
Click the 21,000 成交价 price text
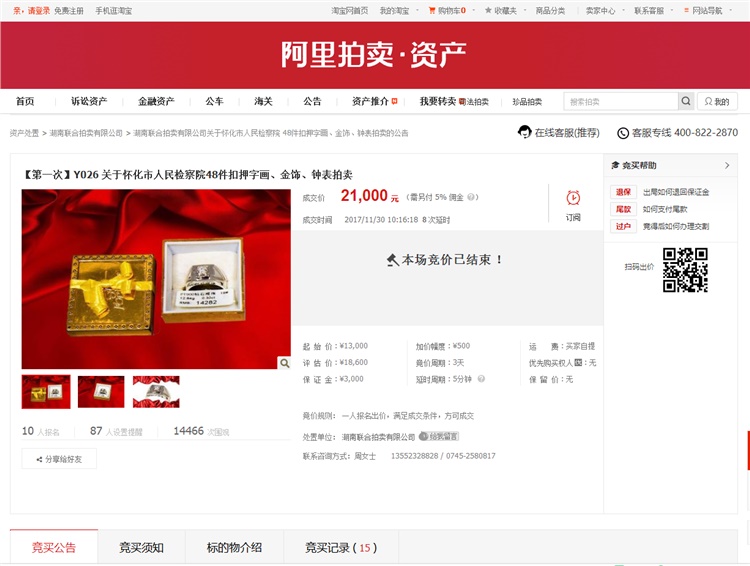pos(364,195)
